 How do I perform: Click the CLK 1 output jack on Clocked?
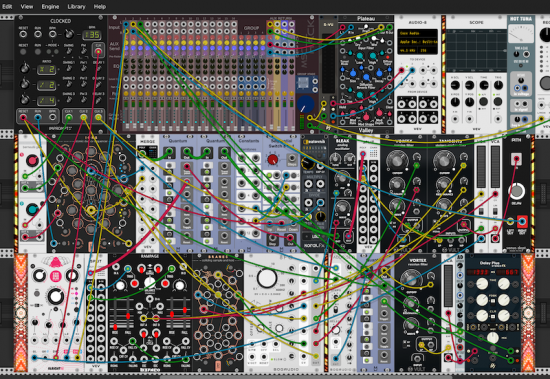[69, 117]
